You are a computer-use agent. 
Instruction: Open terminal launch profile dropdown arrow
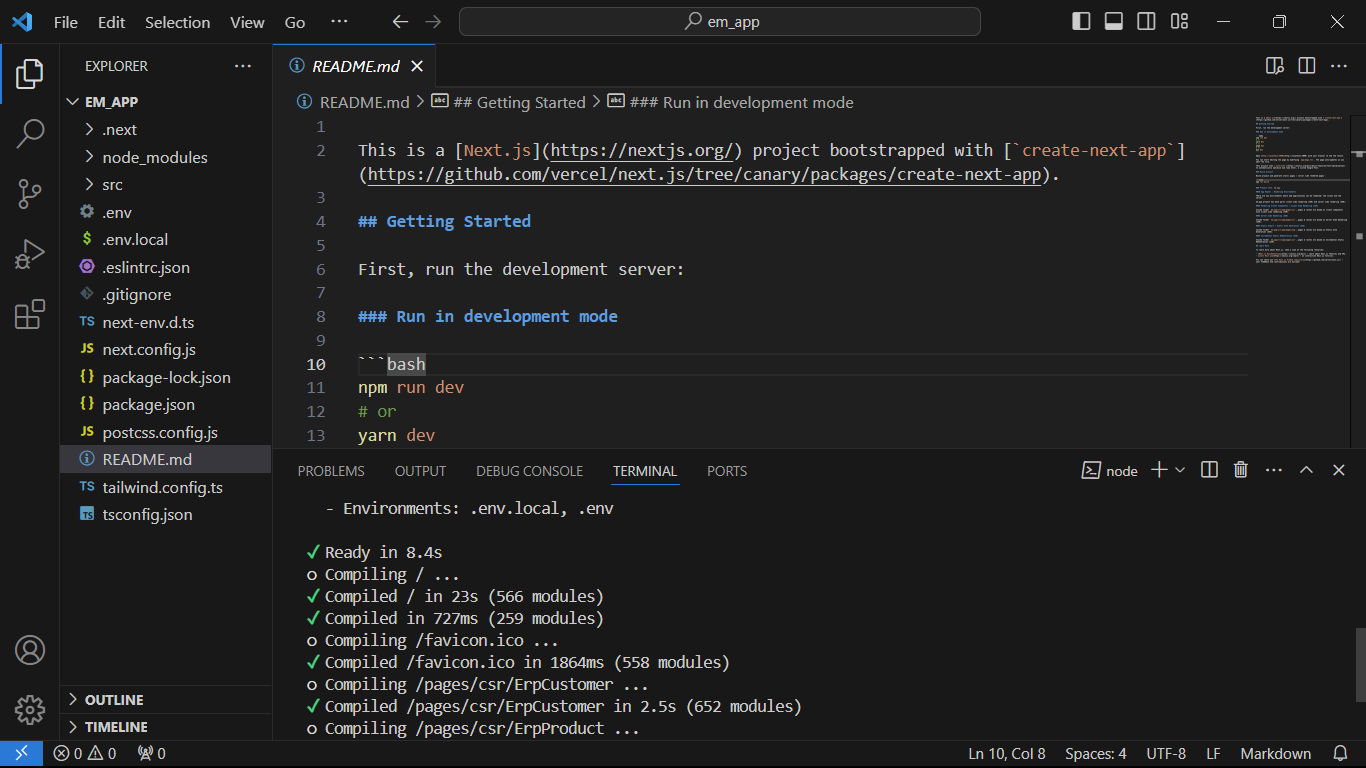pos(1180,470)
